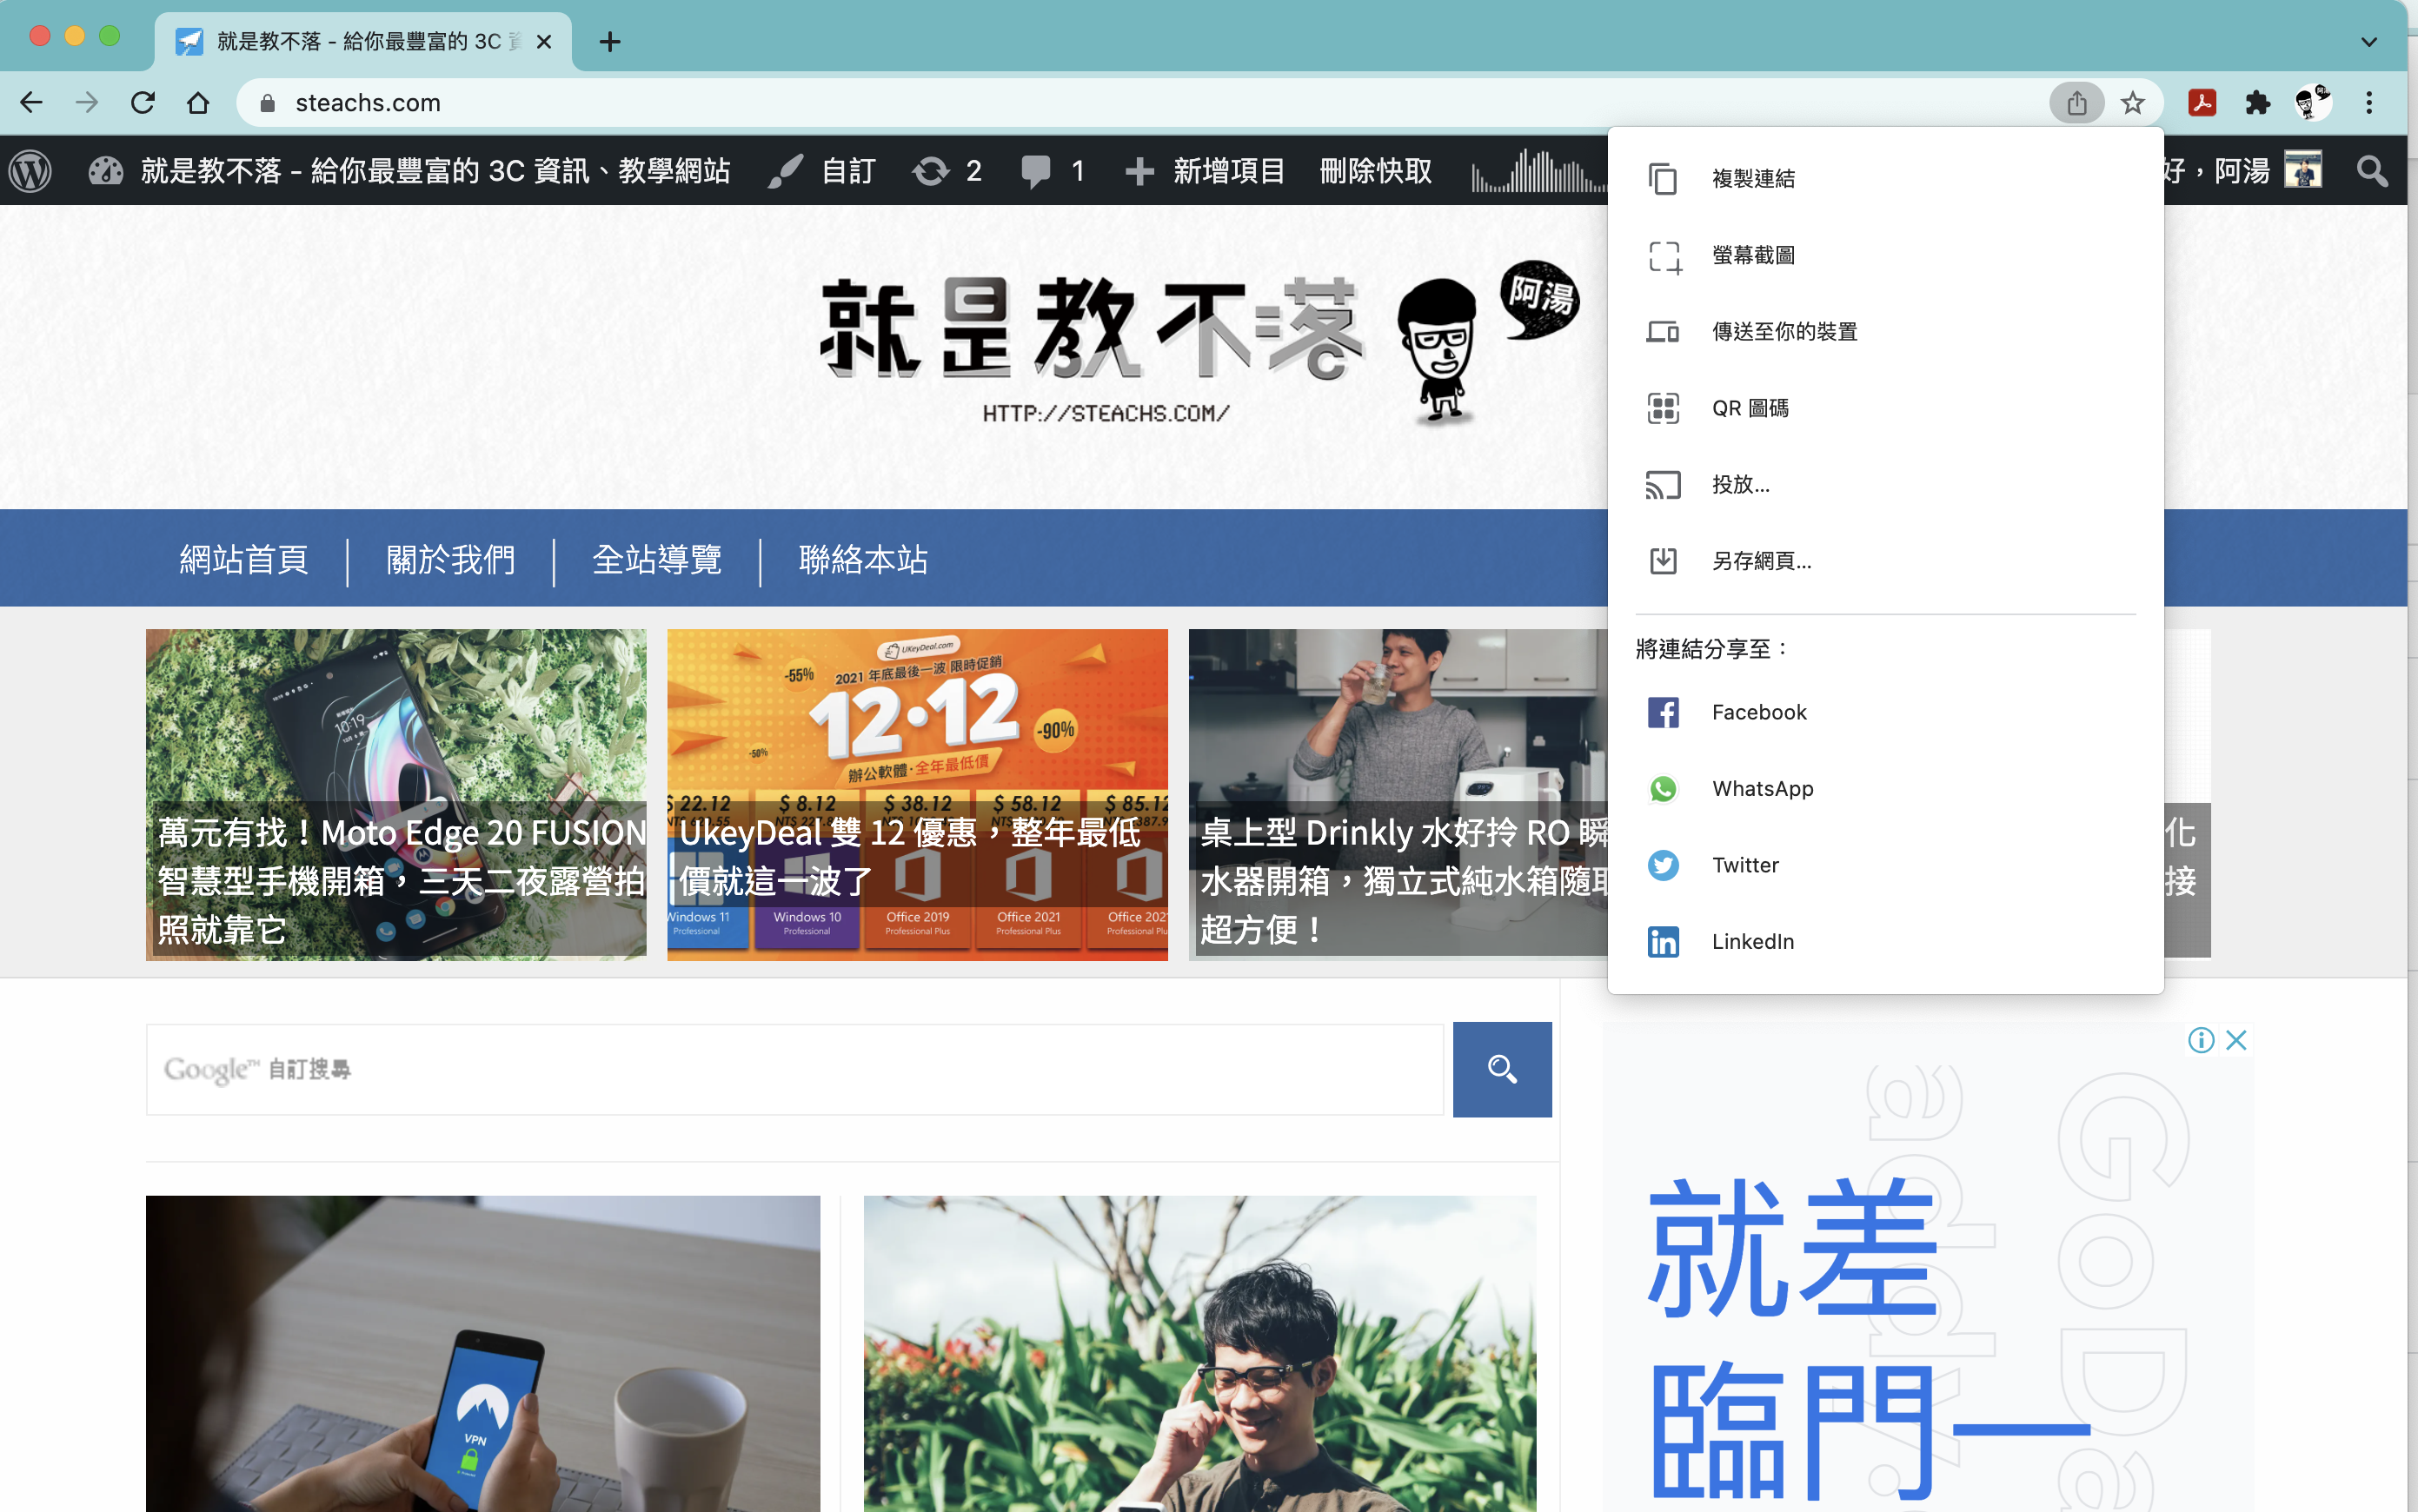Open the Adobe Acrobat extension icon

(2201, 102)
